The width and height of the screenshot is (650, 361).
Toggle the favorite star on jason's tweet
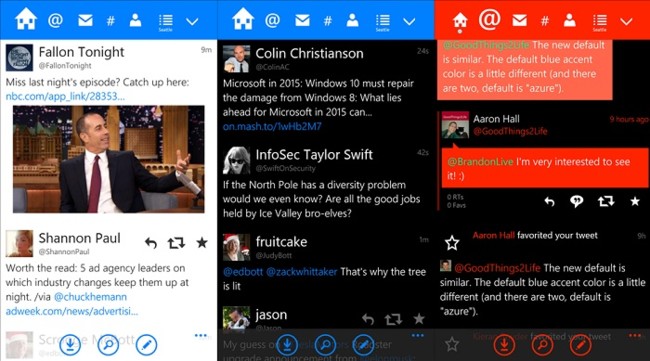coord(419,319)
